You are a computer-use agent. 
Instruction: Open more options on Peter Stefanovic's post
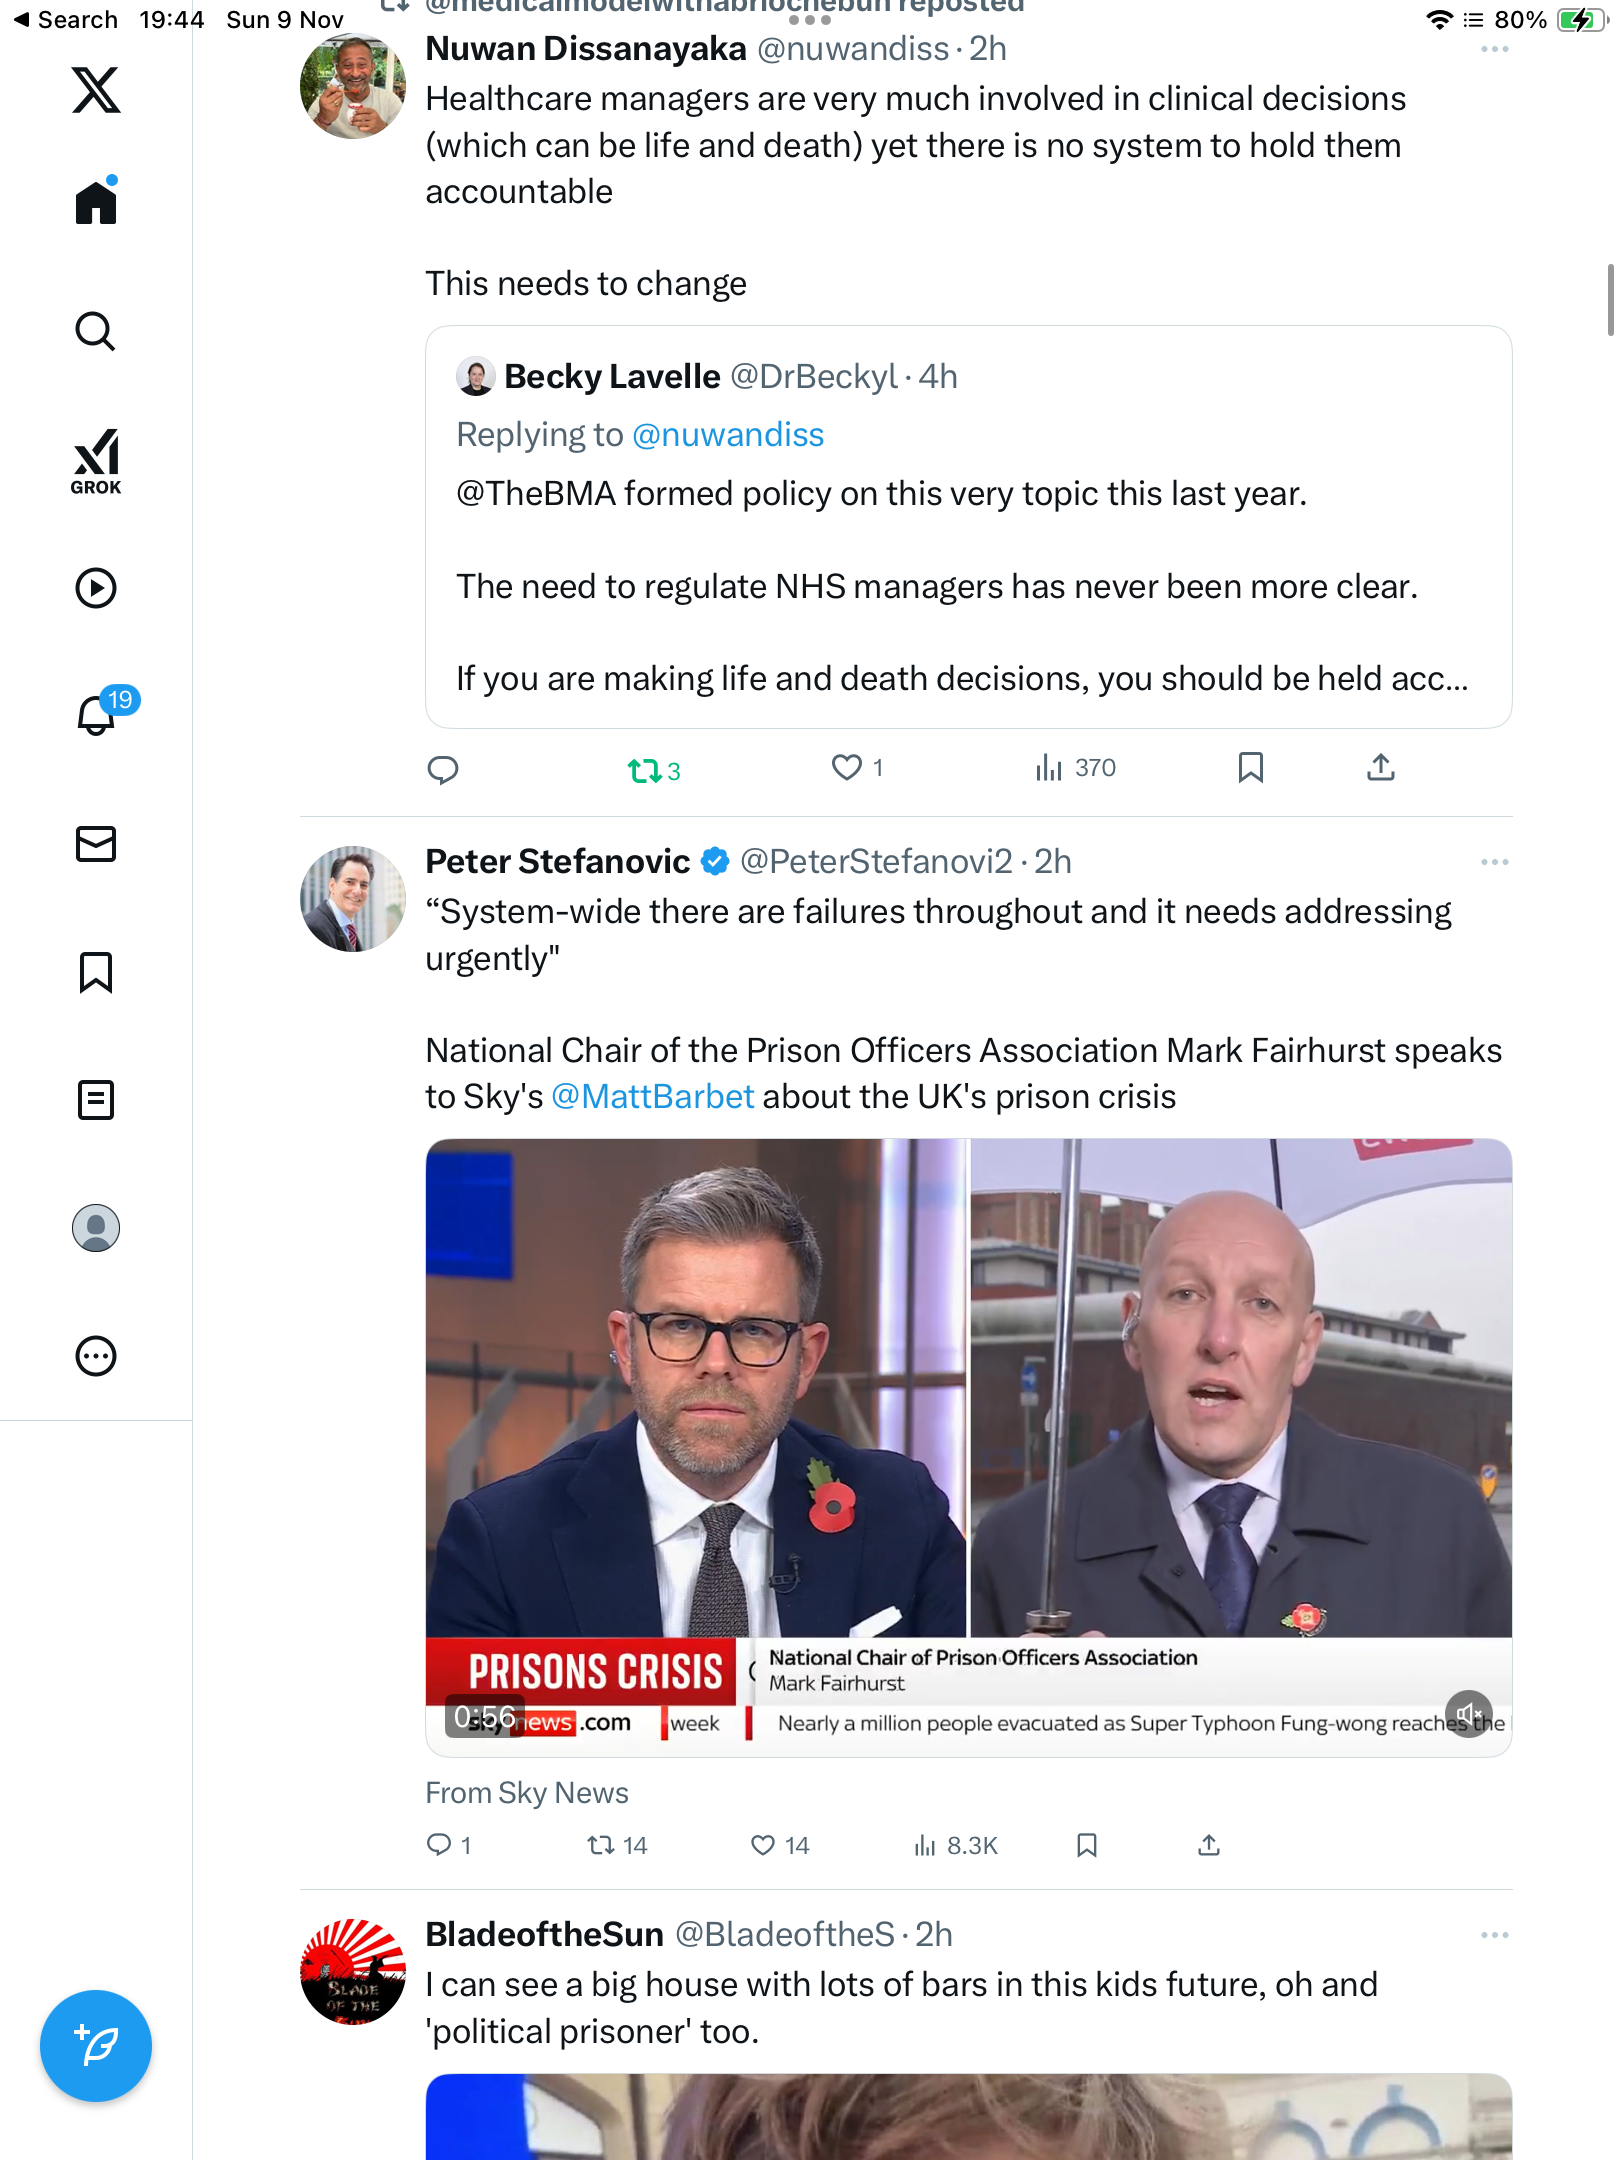(x=1494, y=862)
